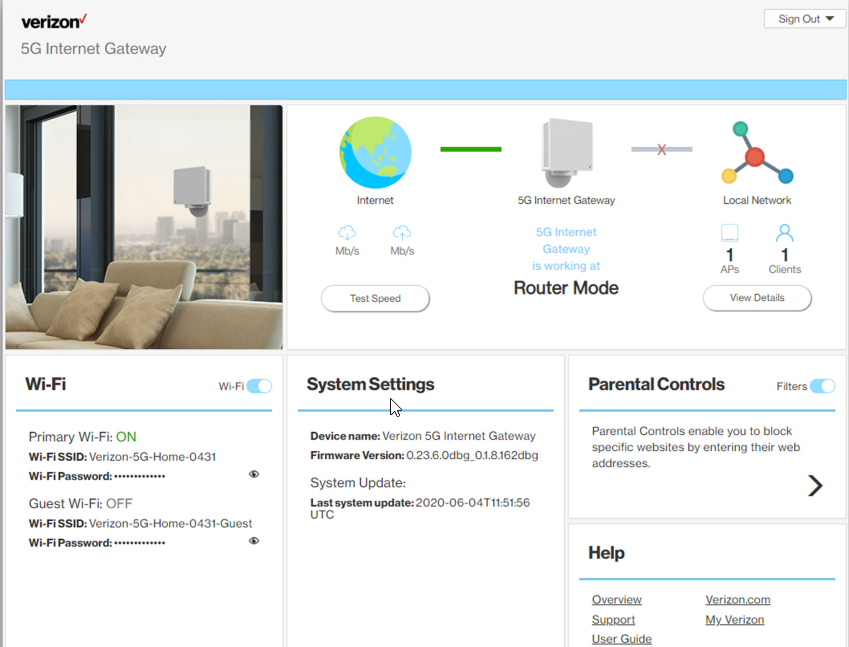Image resolution: width=849 pixels, height=647 pixels.
Task: Click the Parental Controls description text
Action: coord(696,447)
